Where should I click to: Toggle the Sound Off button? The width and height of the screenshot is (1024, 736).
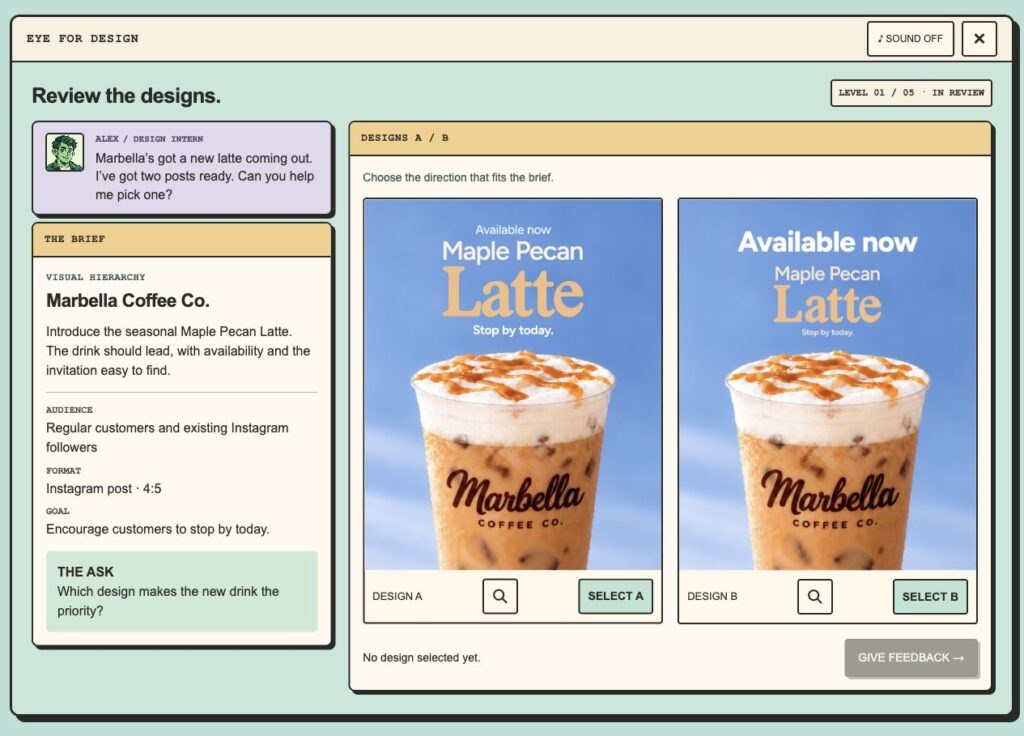[x=910, y=39]
